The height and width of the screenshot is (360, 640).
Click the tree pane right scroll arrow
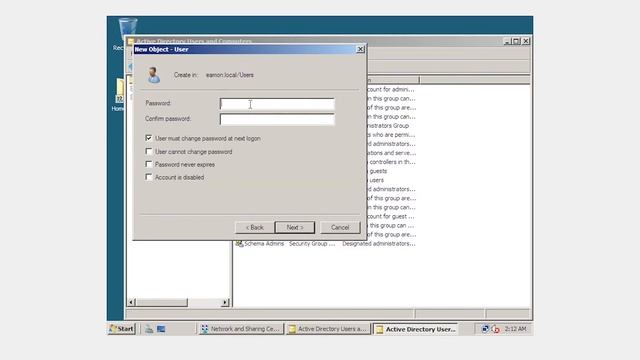pyautogui.click(x=225, y=302)
